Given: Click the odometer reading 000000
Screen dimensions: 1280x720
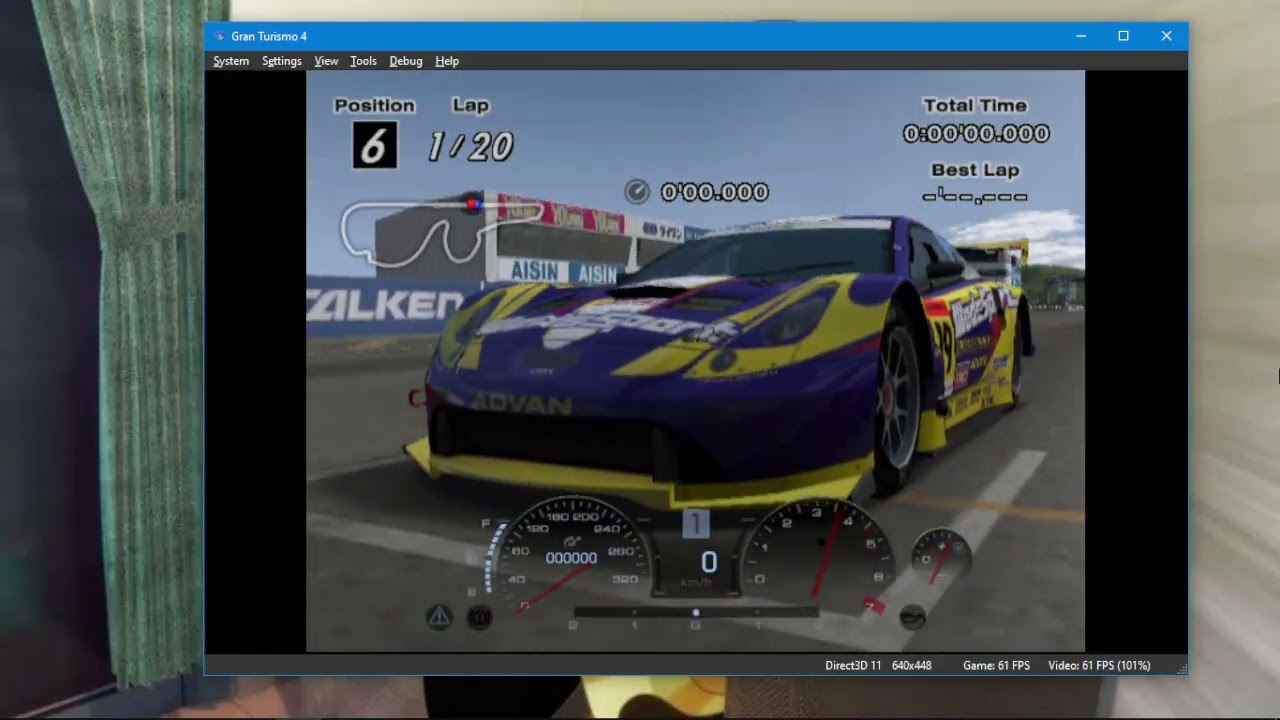Looking at the screenshot, I should pyautogui.click(x=571, y=558).
